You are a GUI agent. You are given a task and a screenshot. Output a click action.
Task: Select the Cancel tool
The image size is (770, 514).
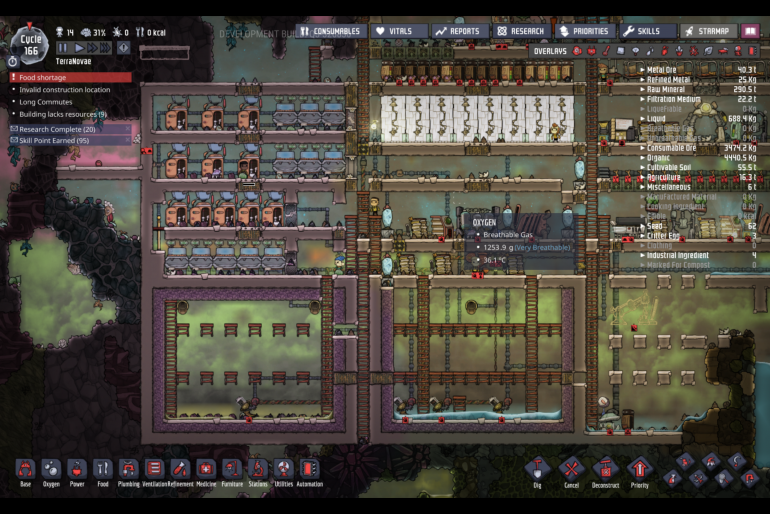(x=571, y=470)
